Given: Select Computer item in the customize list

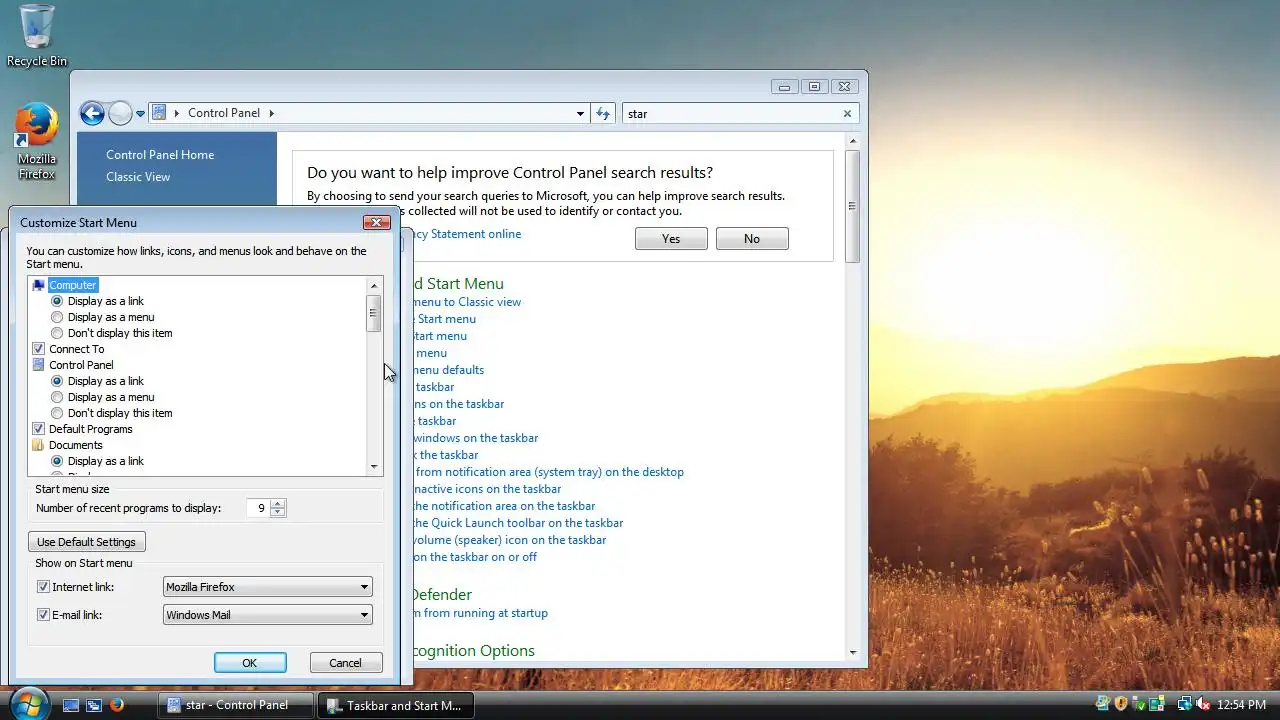Looking at the screenshot, I should (x=73, y=285).
